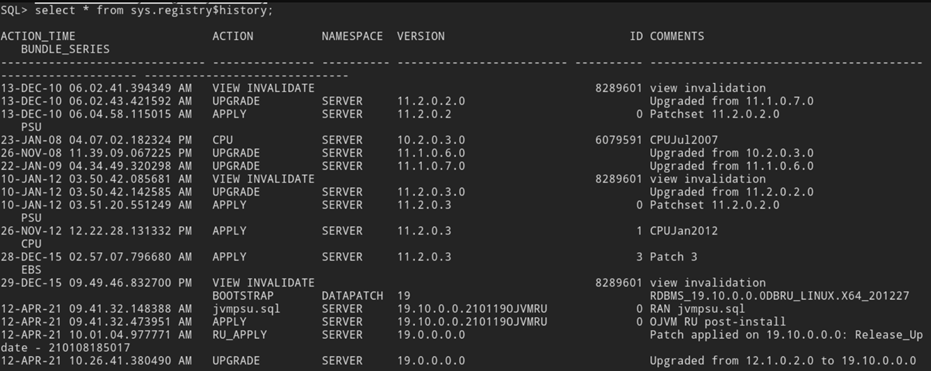Click the 'RDBMS_19.10.0.0.0DBRU_LINUX.X64_201227' comment
The height and width of the screenshot is (371, 931).
[780, 296]
